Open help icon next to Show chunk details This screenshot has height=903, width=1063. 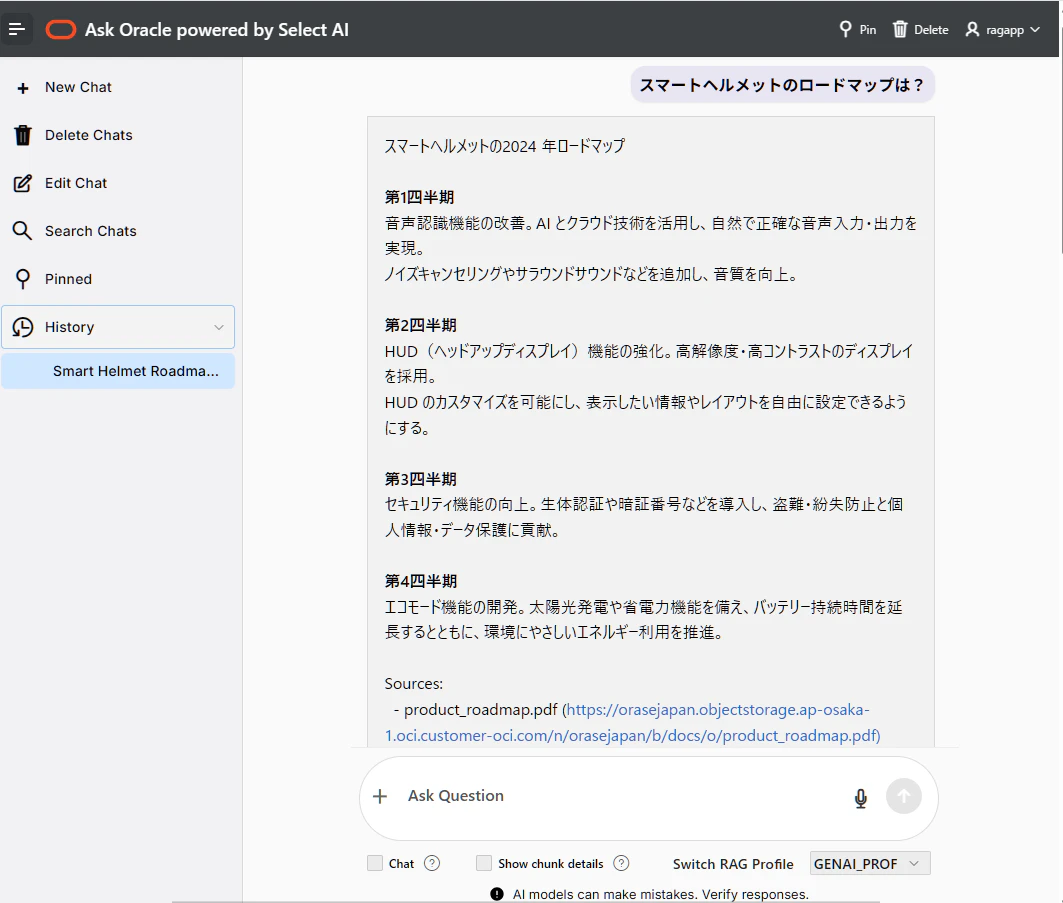621,863
